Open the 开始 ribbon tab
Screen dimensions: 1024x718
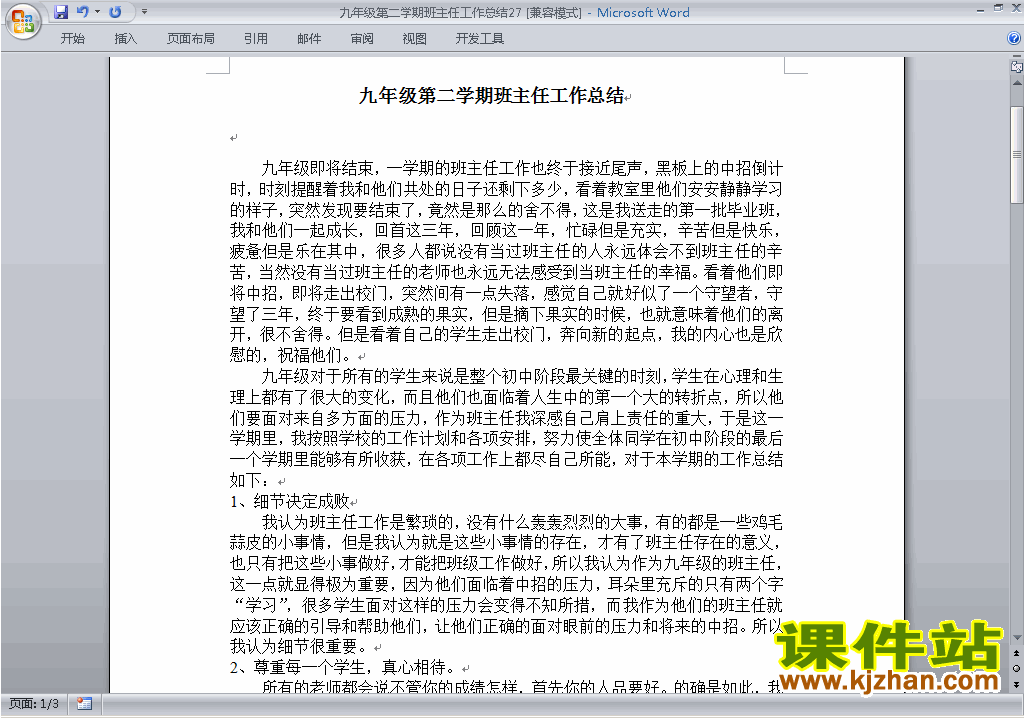click(72, 39)
